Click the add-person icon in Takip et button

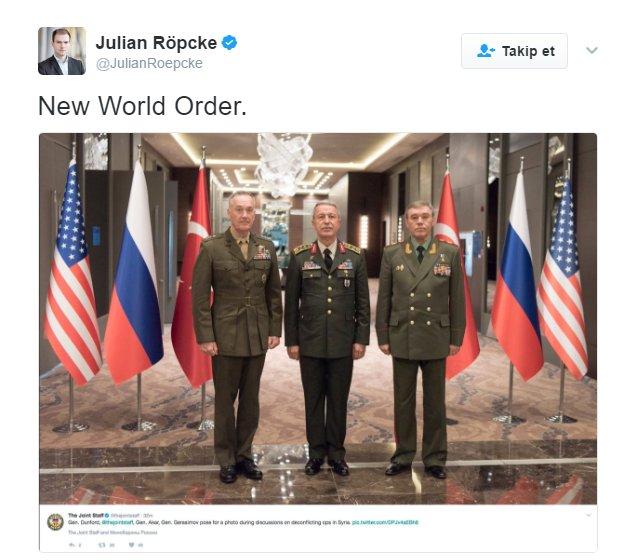486,51
